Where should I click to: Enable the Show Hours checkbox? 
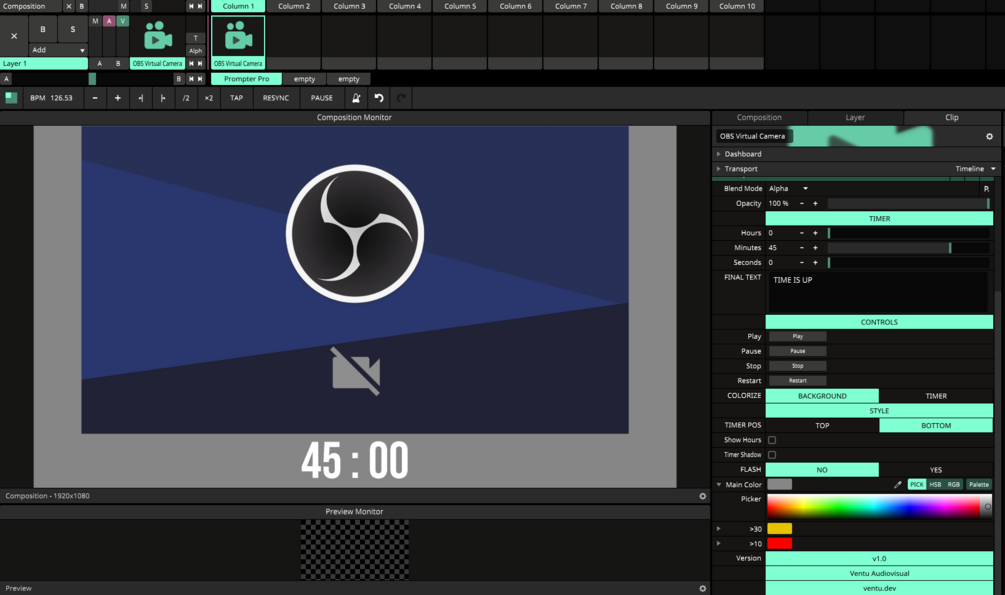click(772, 440)
